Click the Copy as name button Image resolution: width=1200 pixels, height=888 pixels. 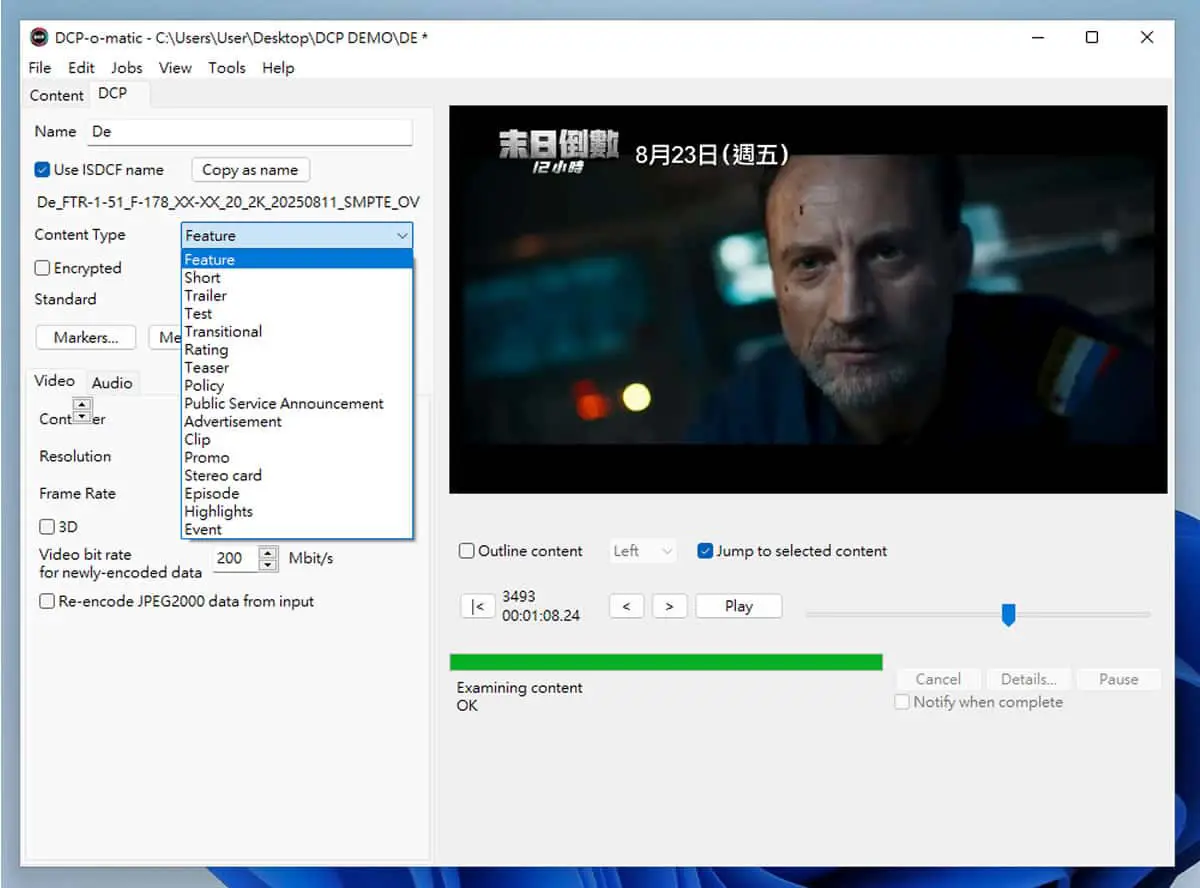click(x=250, y=170)
